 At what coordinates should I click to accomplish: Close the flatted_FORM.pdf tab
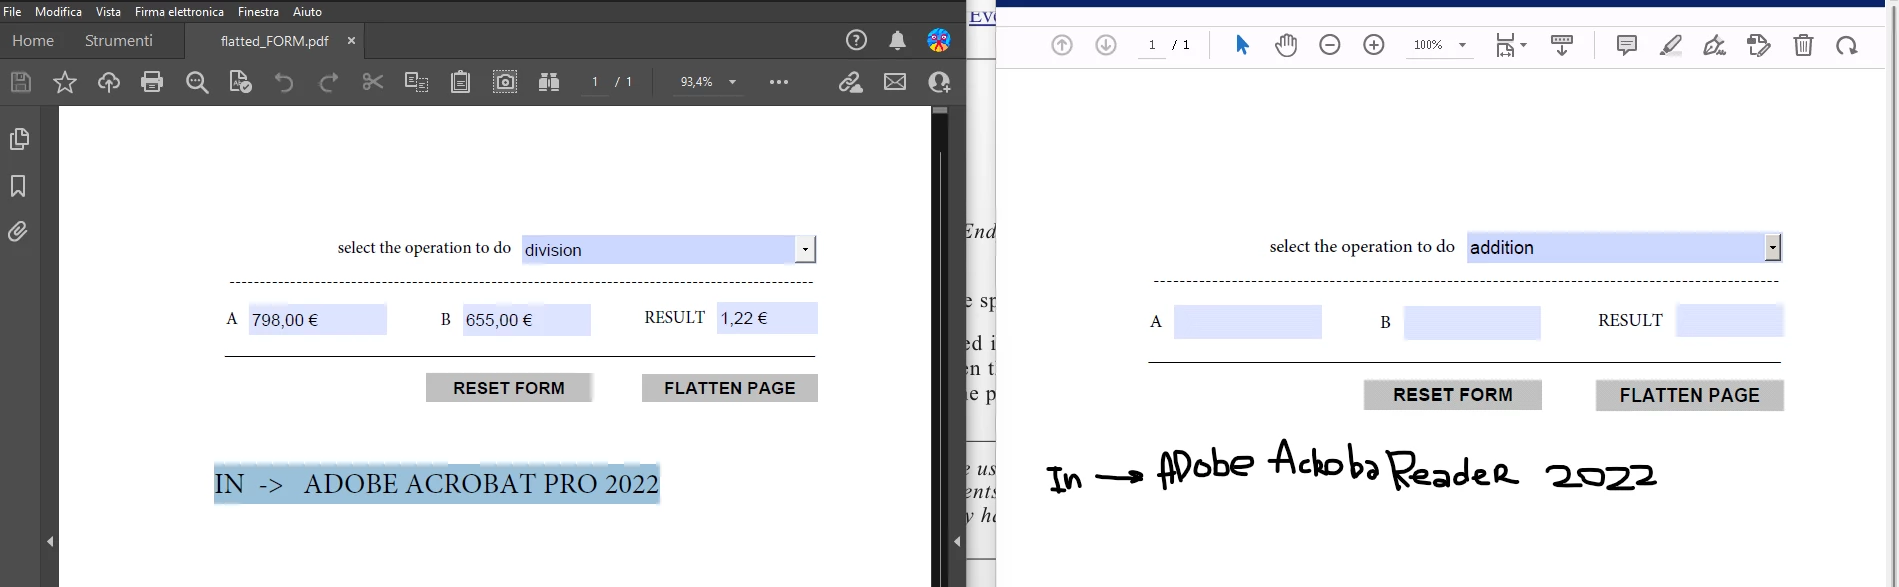pyautogui.click(x=351, y=41)
